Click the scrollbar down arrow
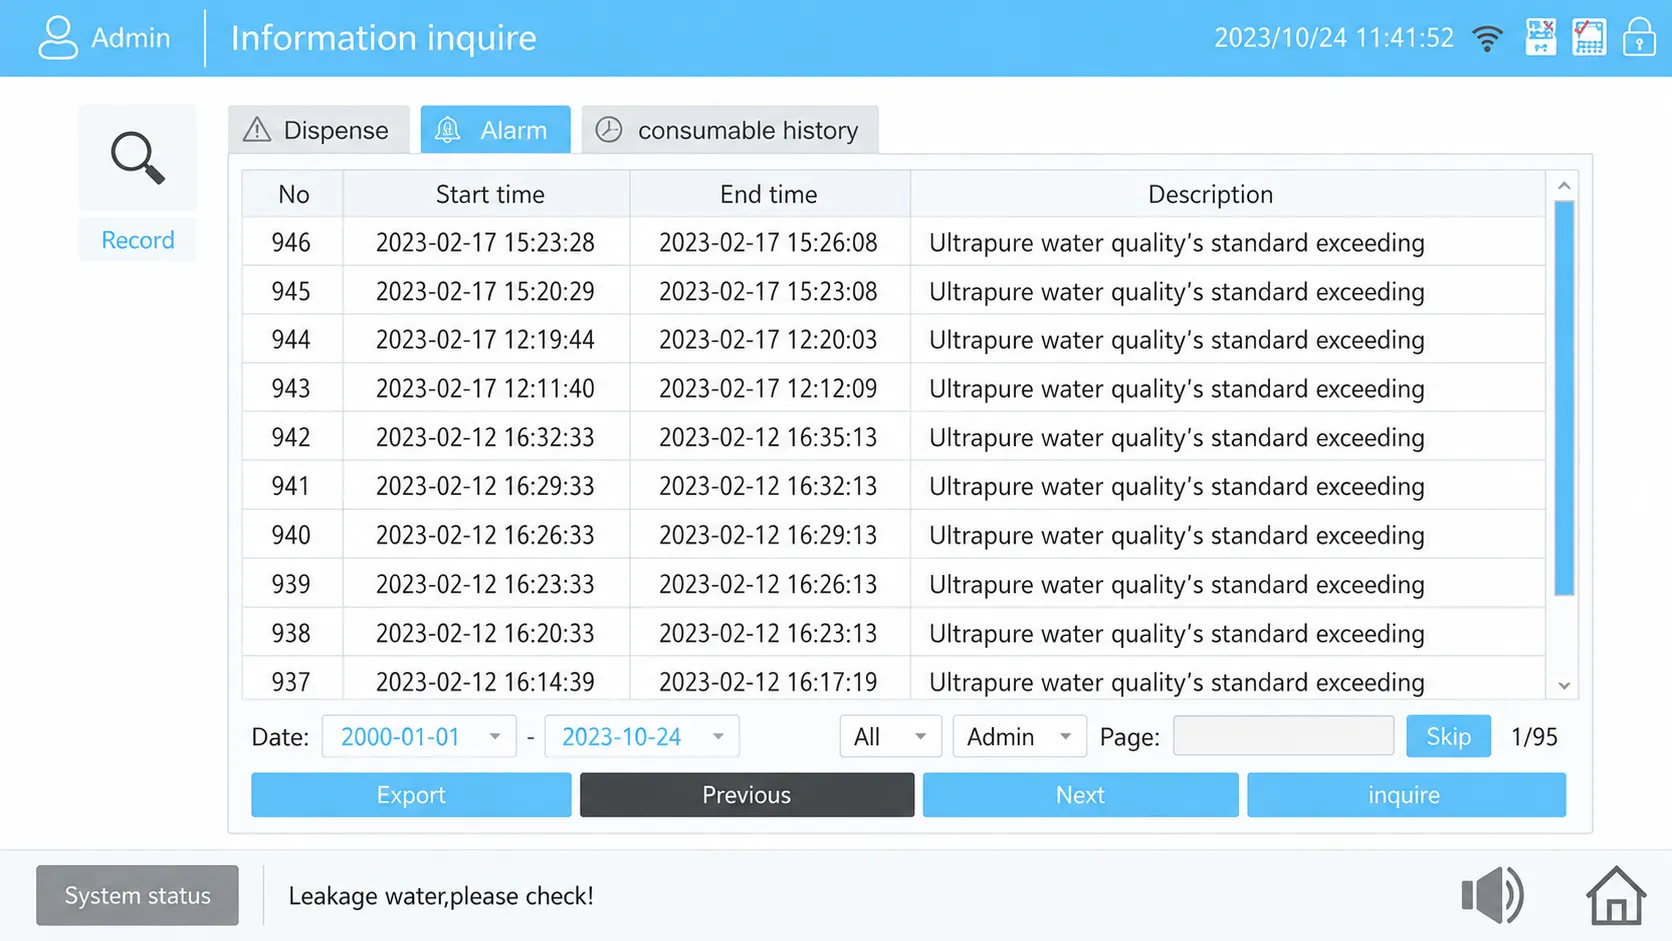The image size is (1672, 941). click(1564, 686)
